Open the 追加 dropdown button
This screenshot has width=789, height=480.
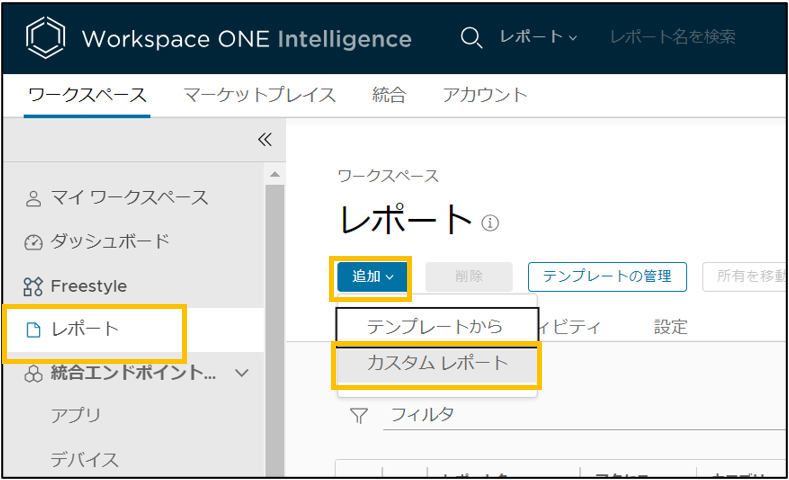(372, 276)
